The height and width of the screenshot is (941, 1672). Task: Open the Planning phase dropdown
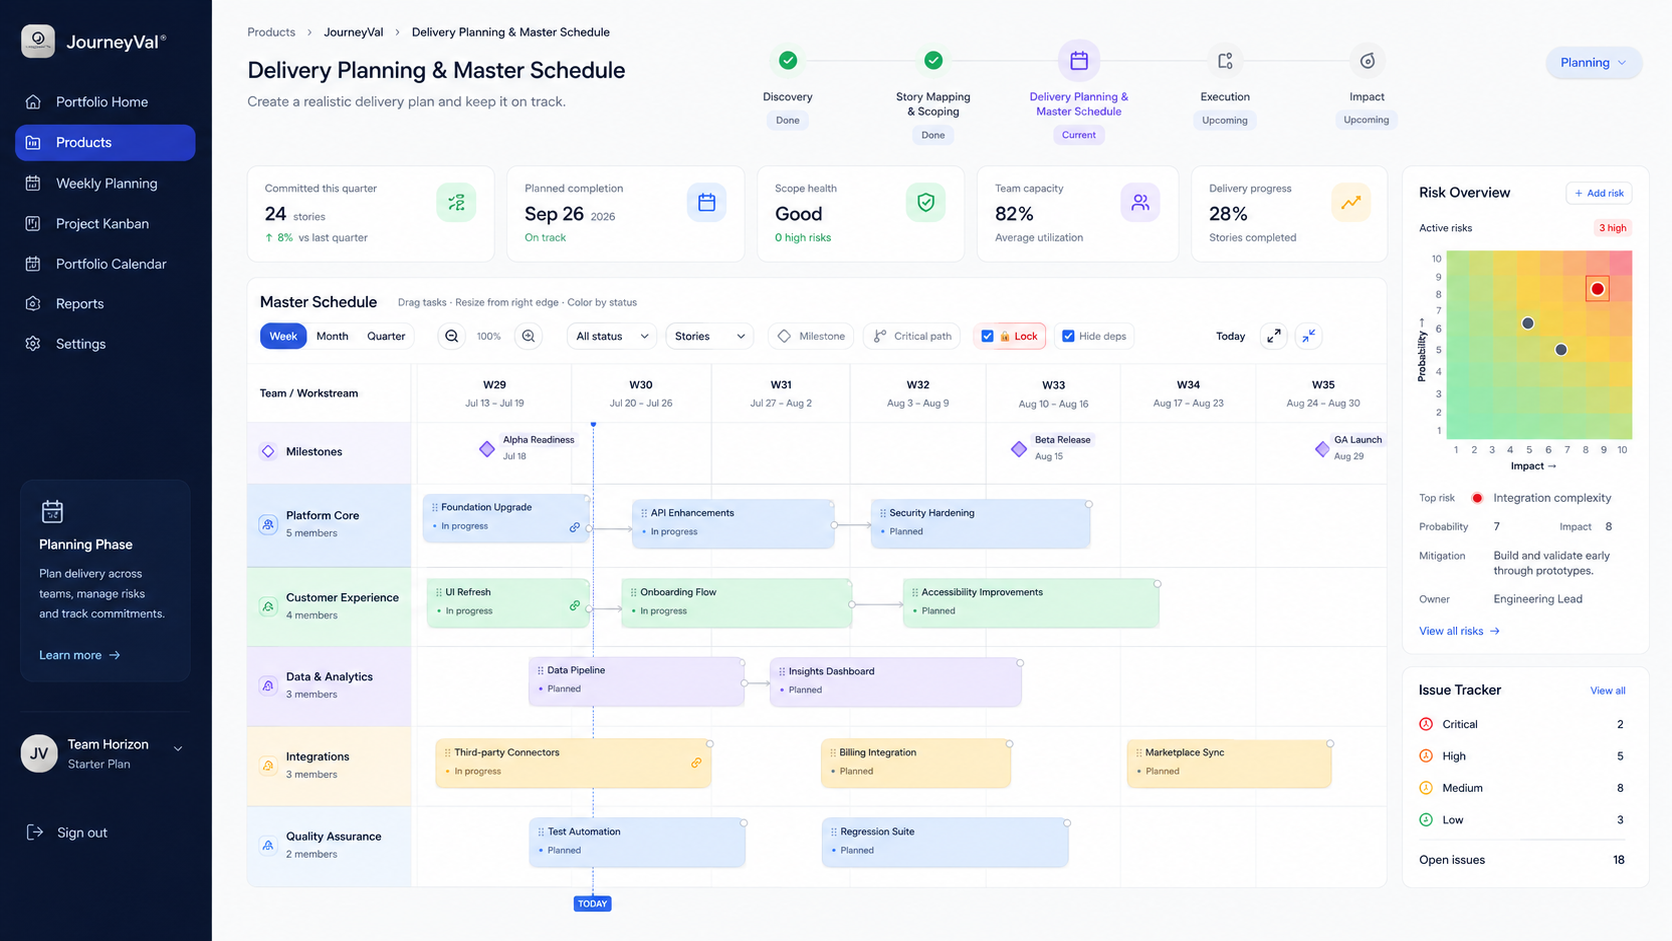[x=1594, y=62]
